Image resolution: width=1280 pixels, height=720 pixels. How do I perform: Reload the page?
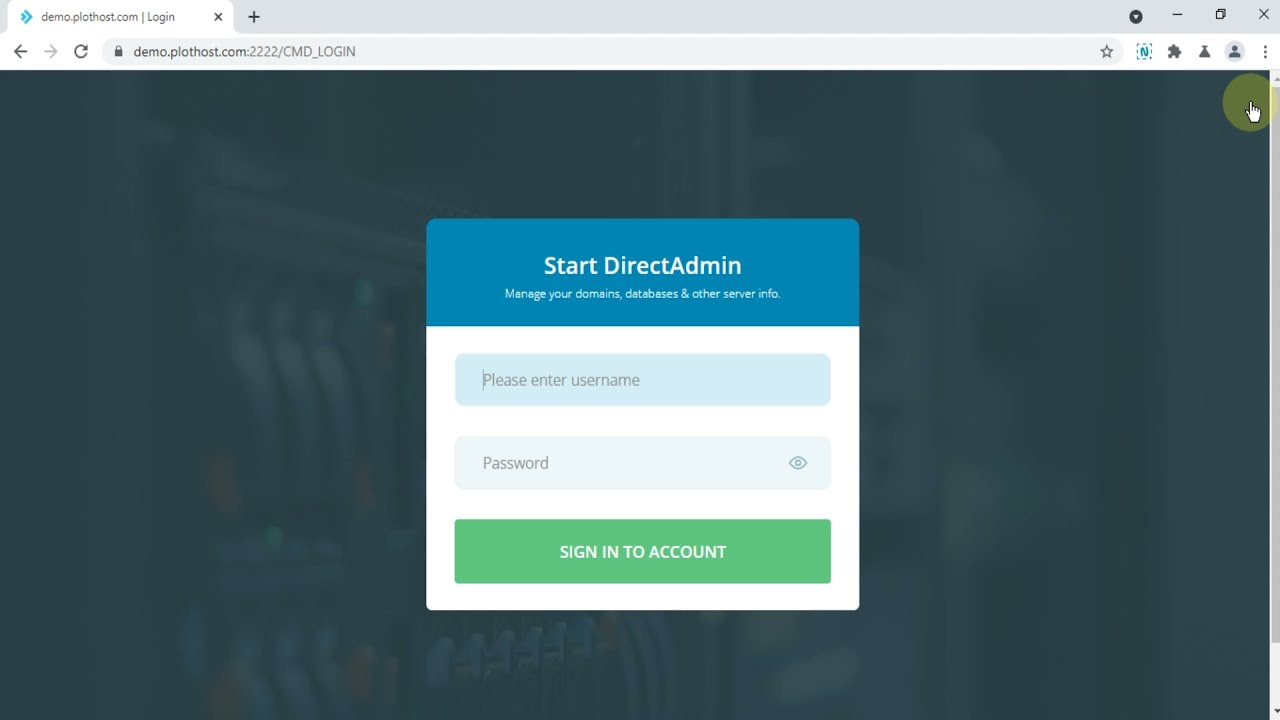pyautogui.click(x=81, y=51)
